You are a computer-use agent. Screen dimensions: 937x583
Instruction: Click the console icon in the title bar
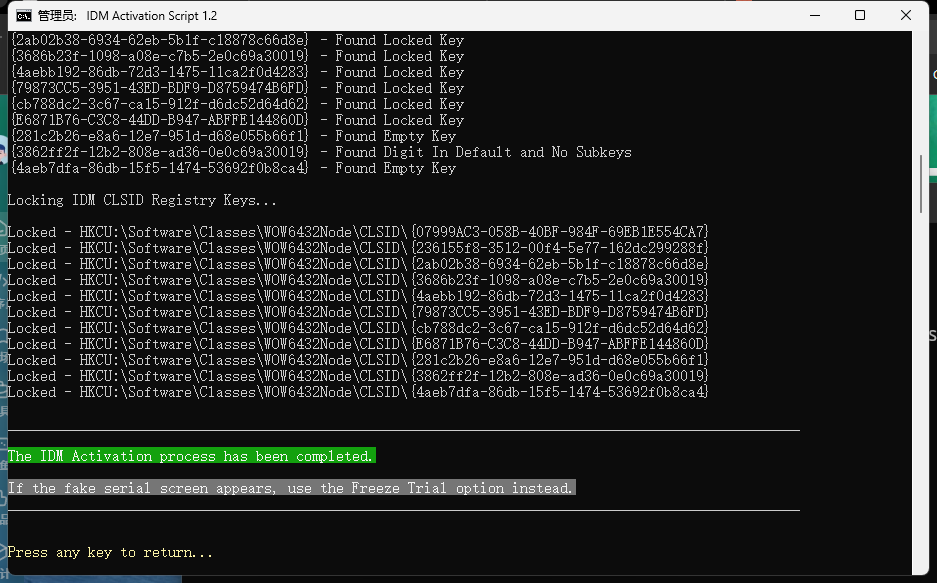(21, 16)
